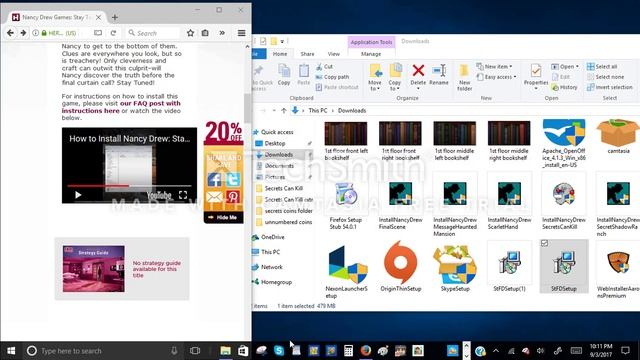The width and height of the screenshot is (640, 360).
Task: Open History in the ribbon Open group
Action: (564, 87)
